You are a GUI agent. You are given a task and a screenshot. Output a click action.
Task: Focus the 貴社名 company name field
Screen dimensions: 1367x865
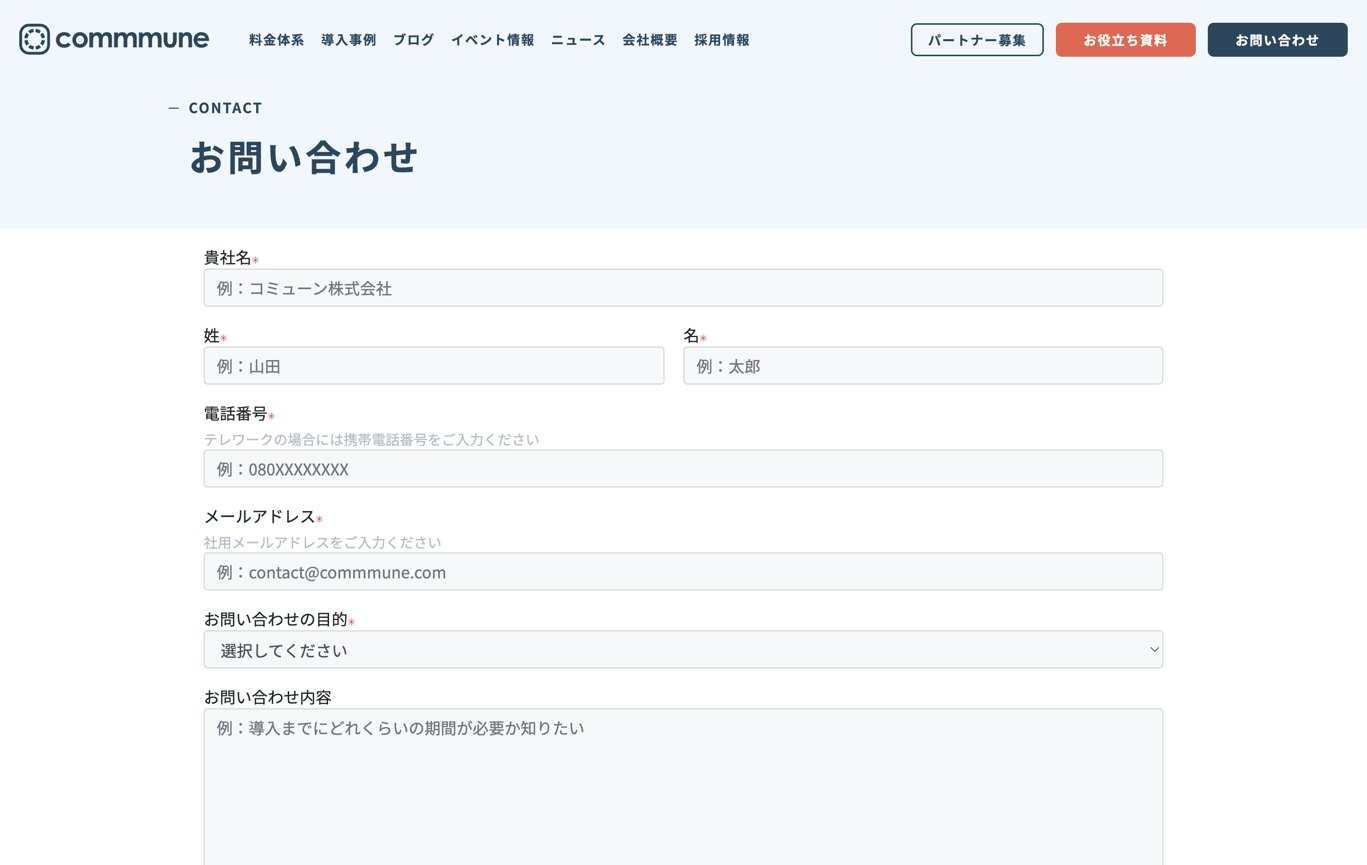pos(683,288)
